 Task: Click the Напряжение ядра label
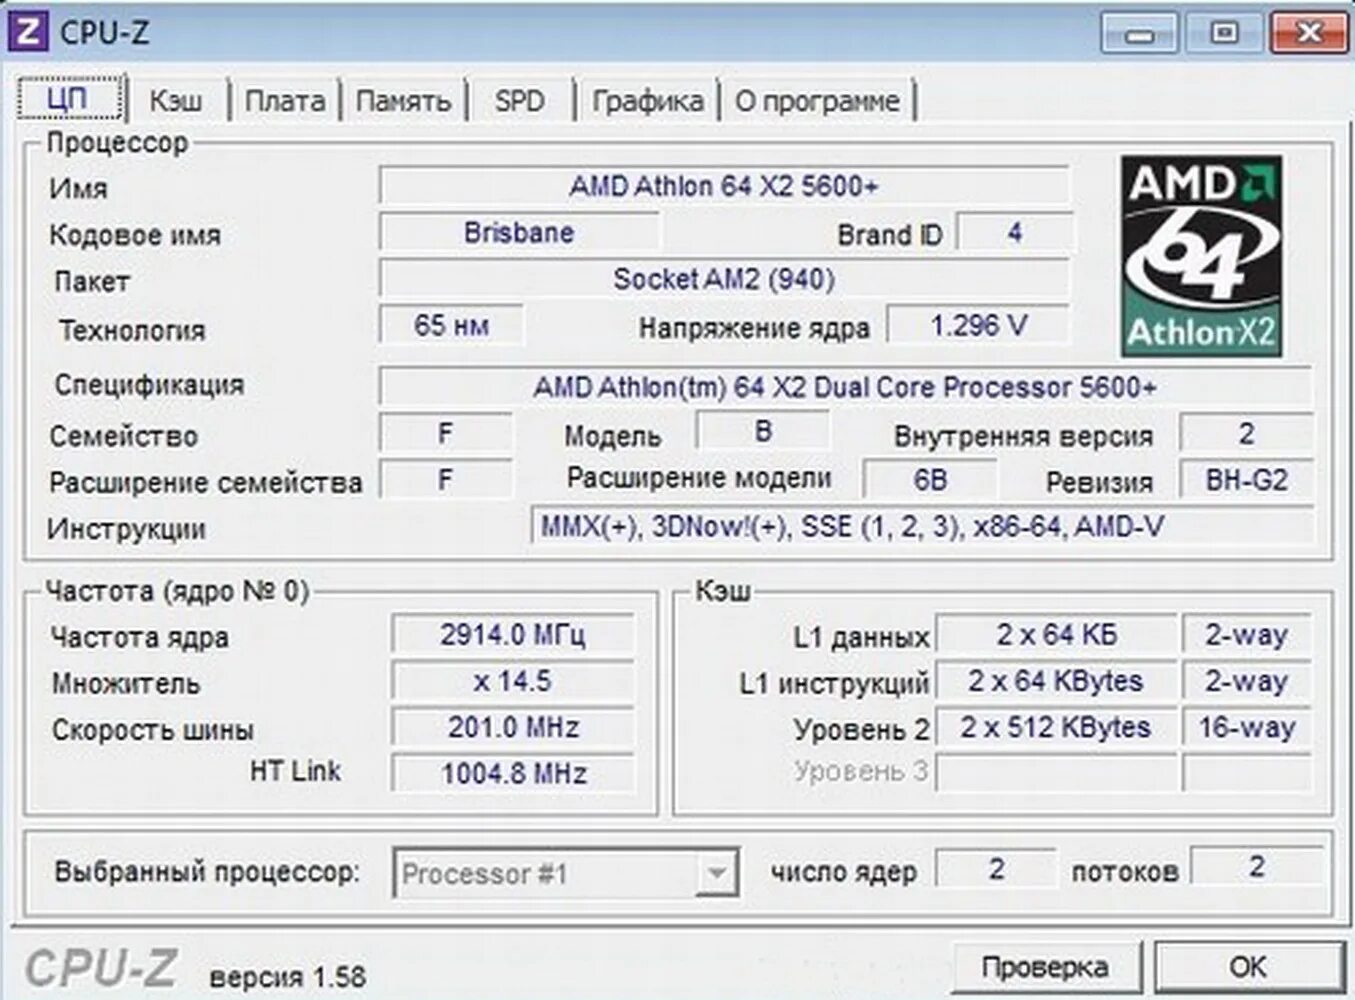pos(754,328)
